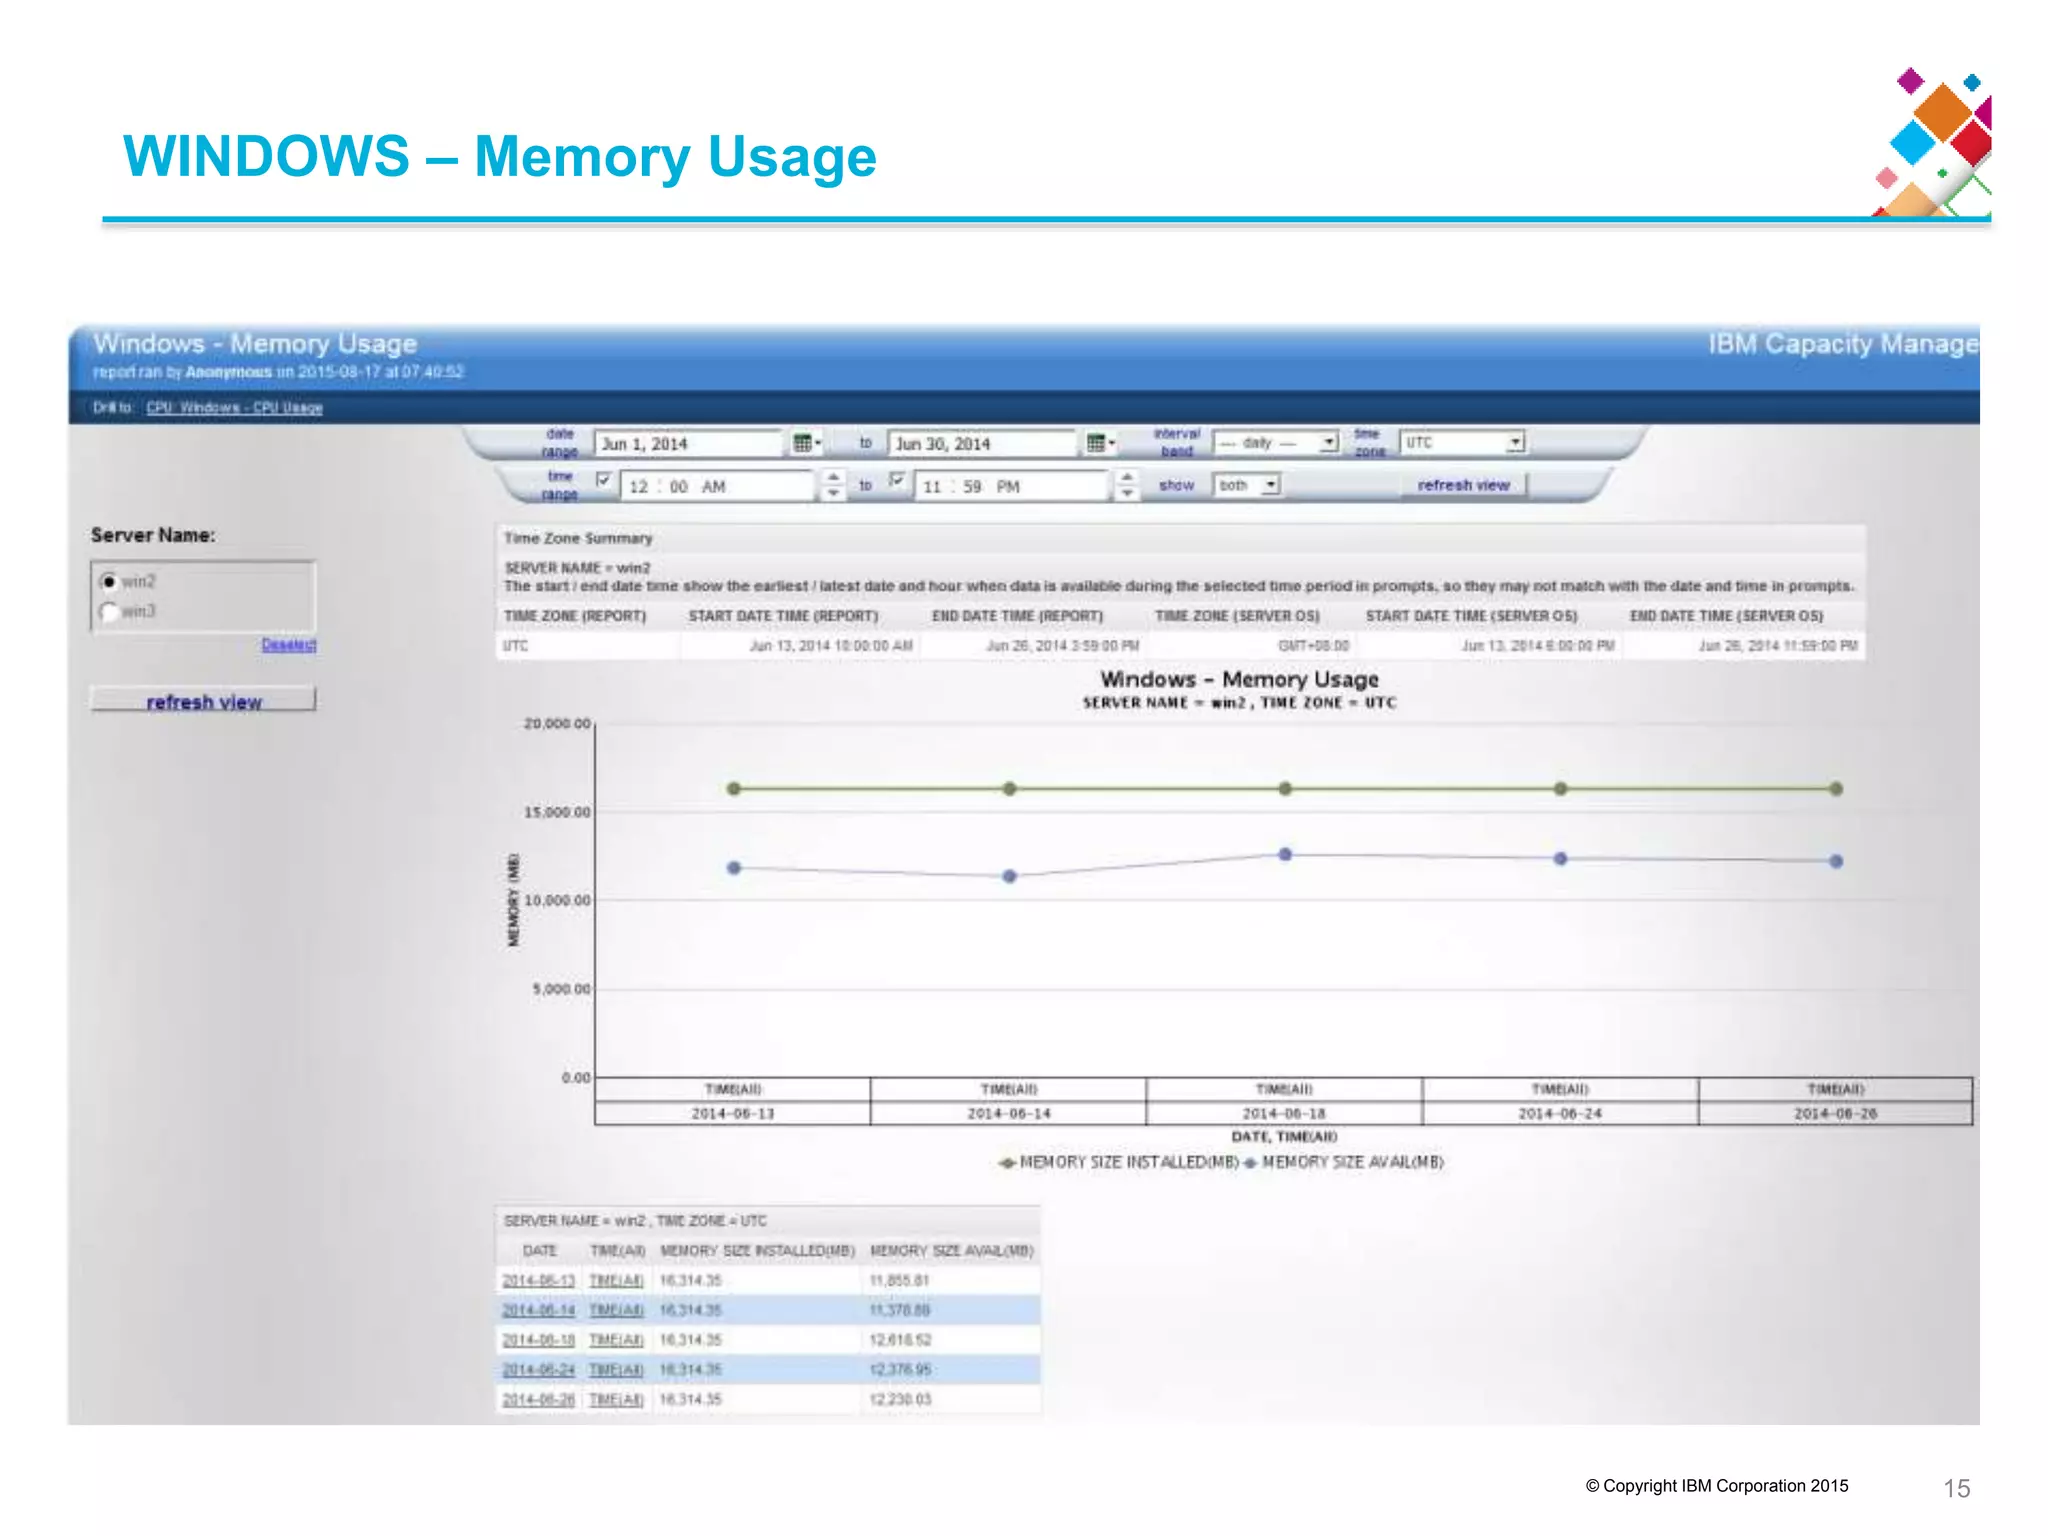Image resolution: width=2048 pixels, height=1536 pixels.
Task: Click installed memory point for 2014-06-13
Action: tap(734, 789)
